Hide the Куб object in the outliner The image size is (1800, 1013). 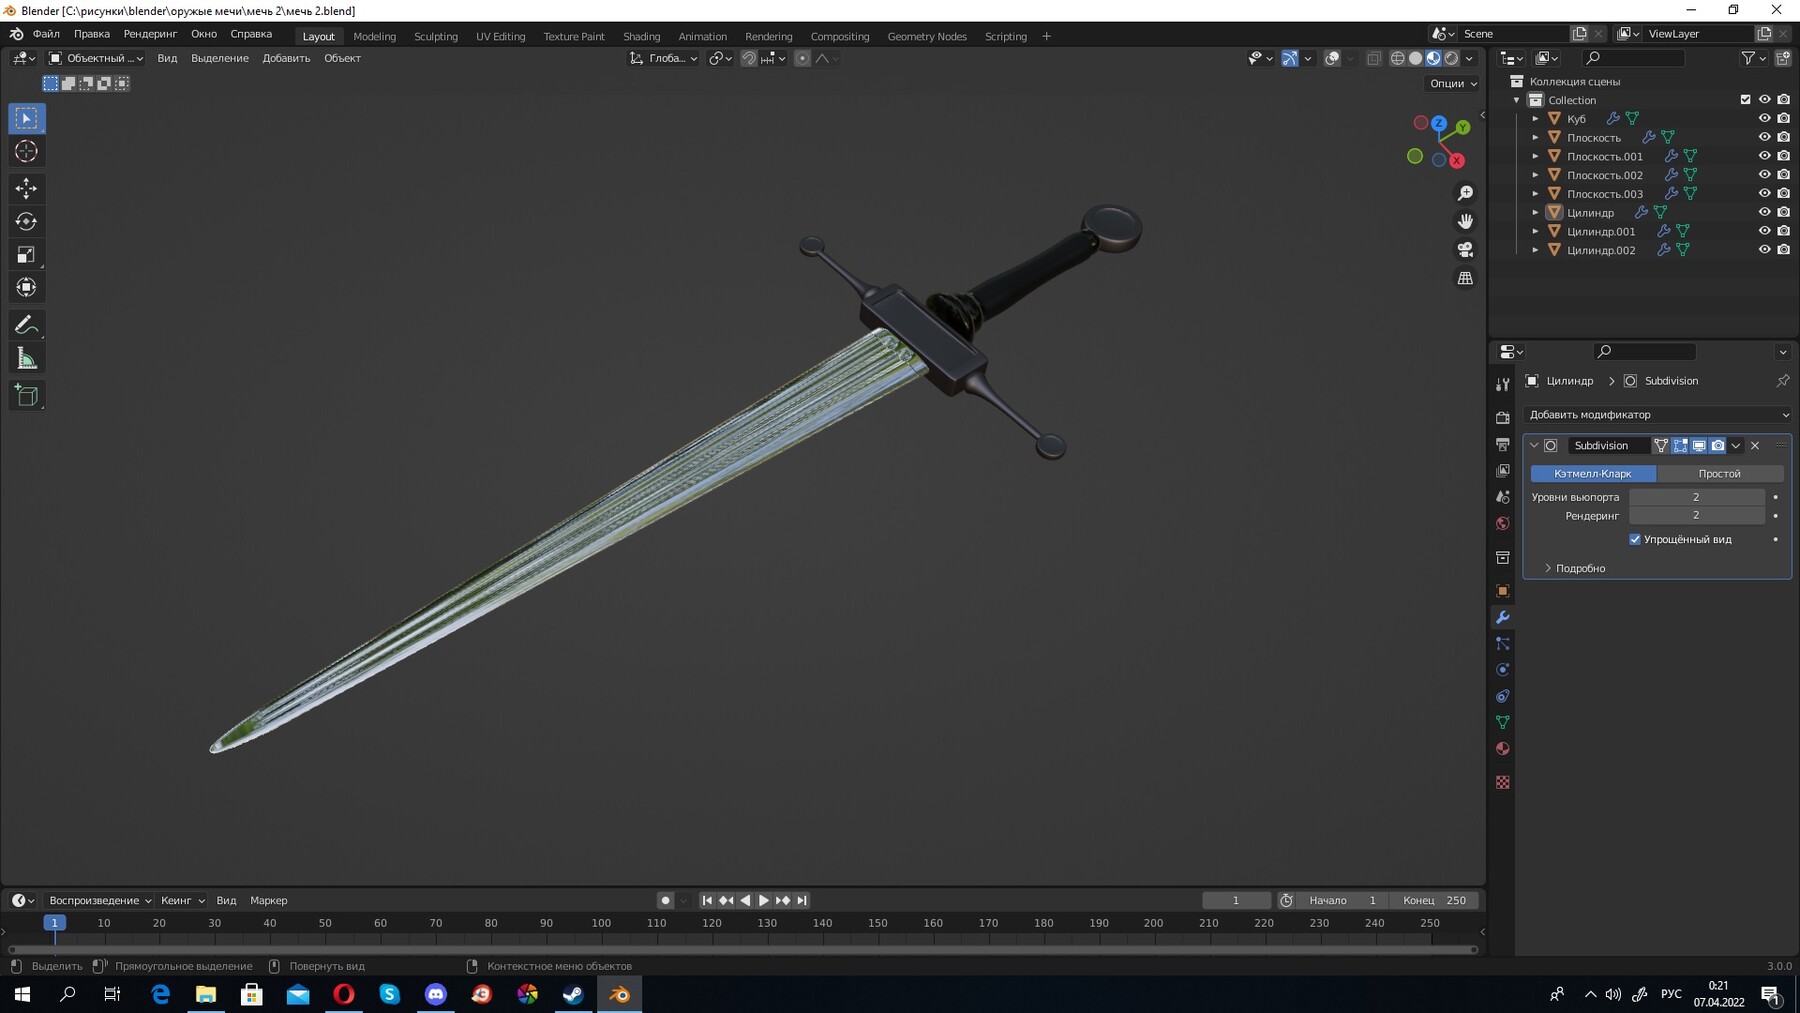tap(1764, 118)
